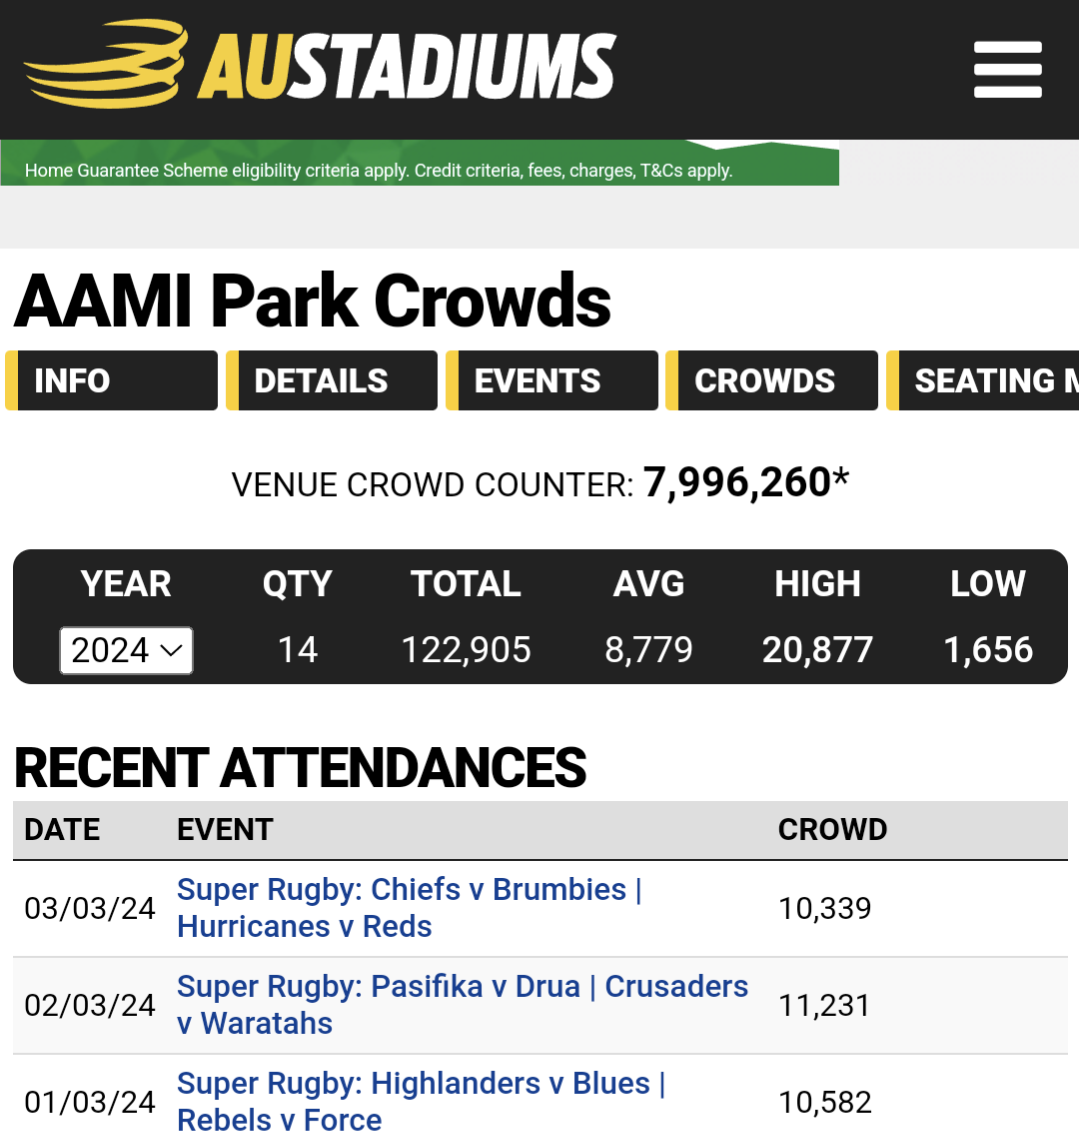Screen dimensions: 1079x1147
Task: Click the AAMI Park Crowds heading
Action: [x=312, y=301]
